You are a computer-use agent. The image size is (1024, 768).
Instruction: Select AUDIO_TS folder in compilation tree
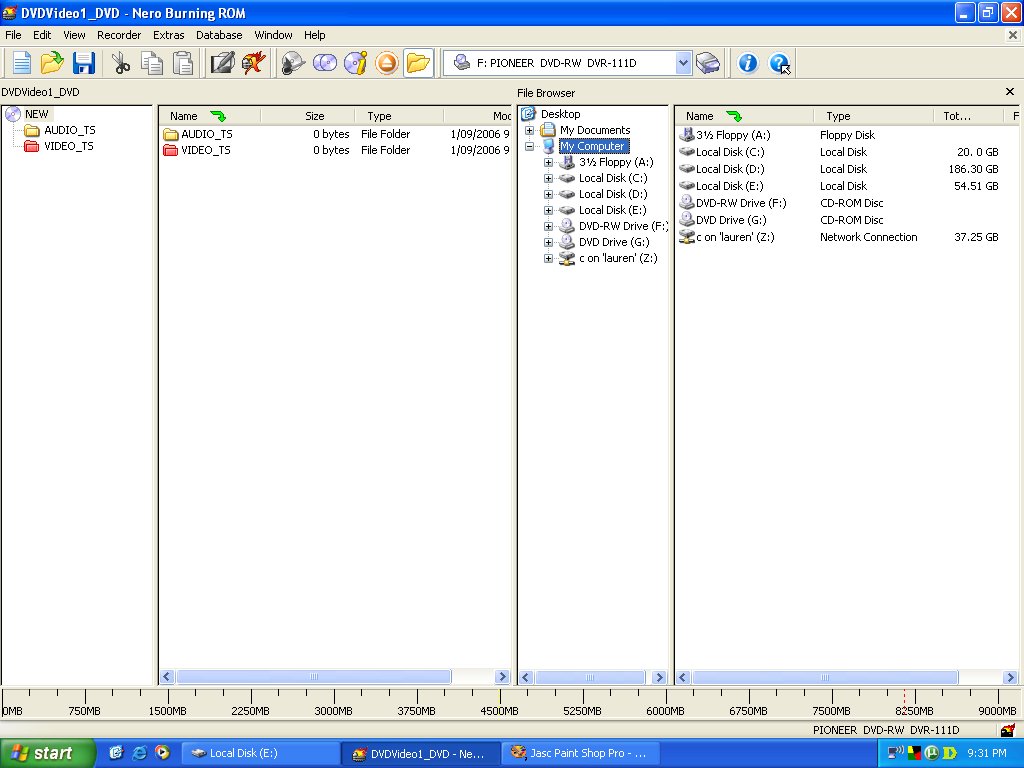click(x=69, y=130)
